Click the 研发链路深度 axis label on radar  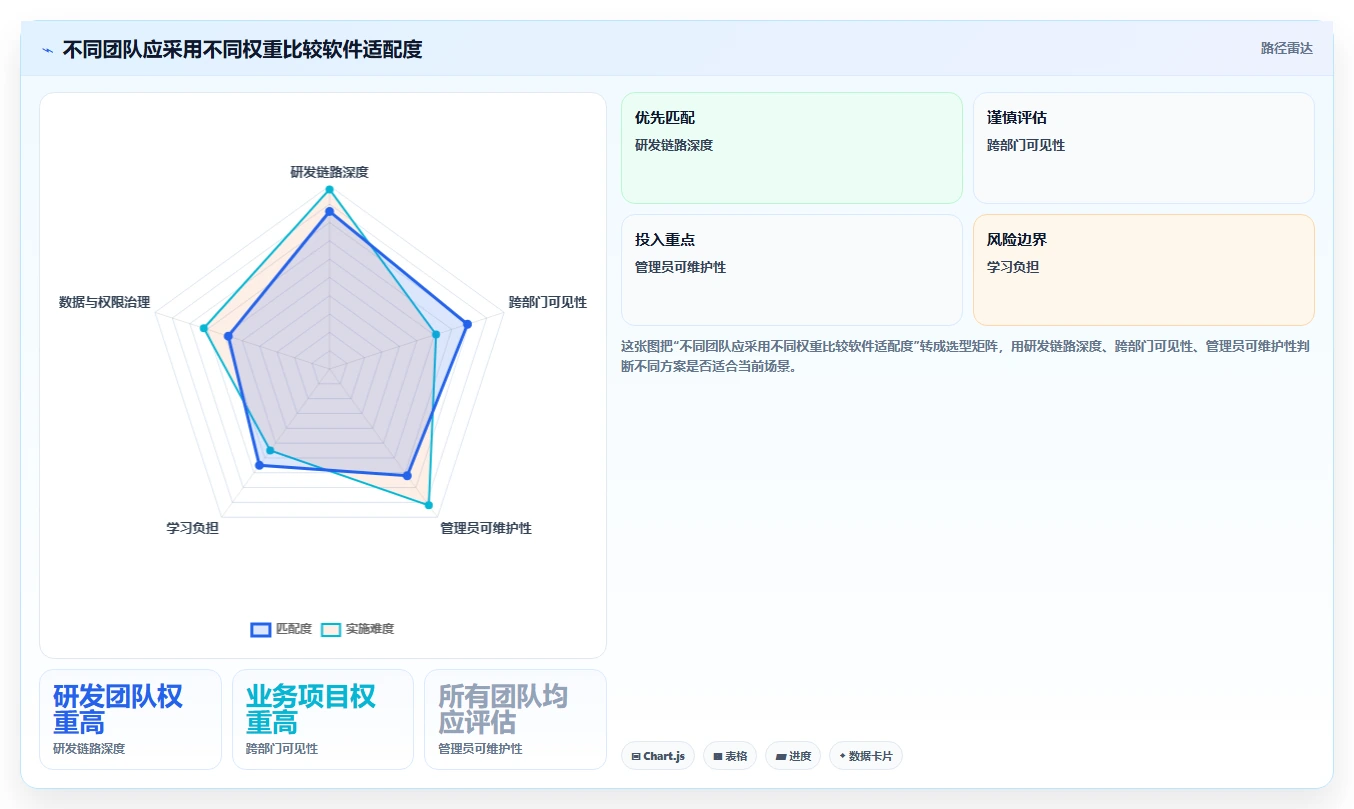pos(329,172)
